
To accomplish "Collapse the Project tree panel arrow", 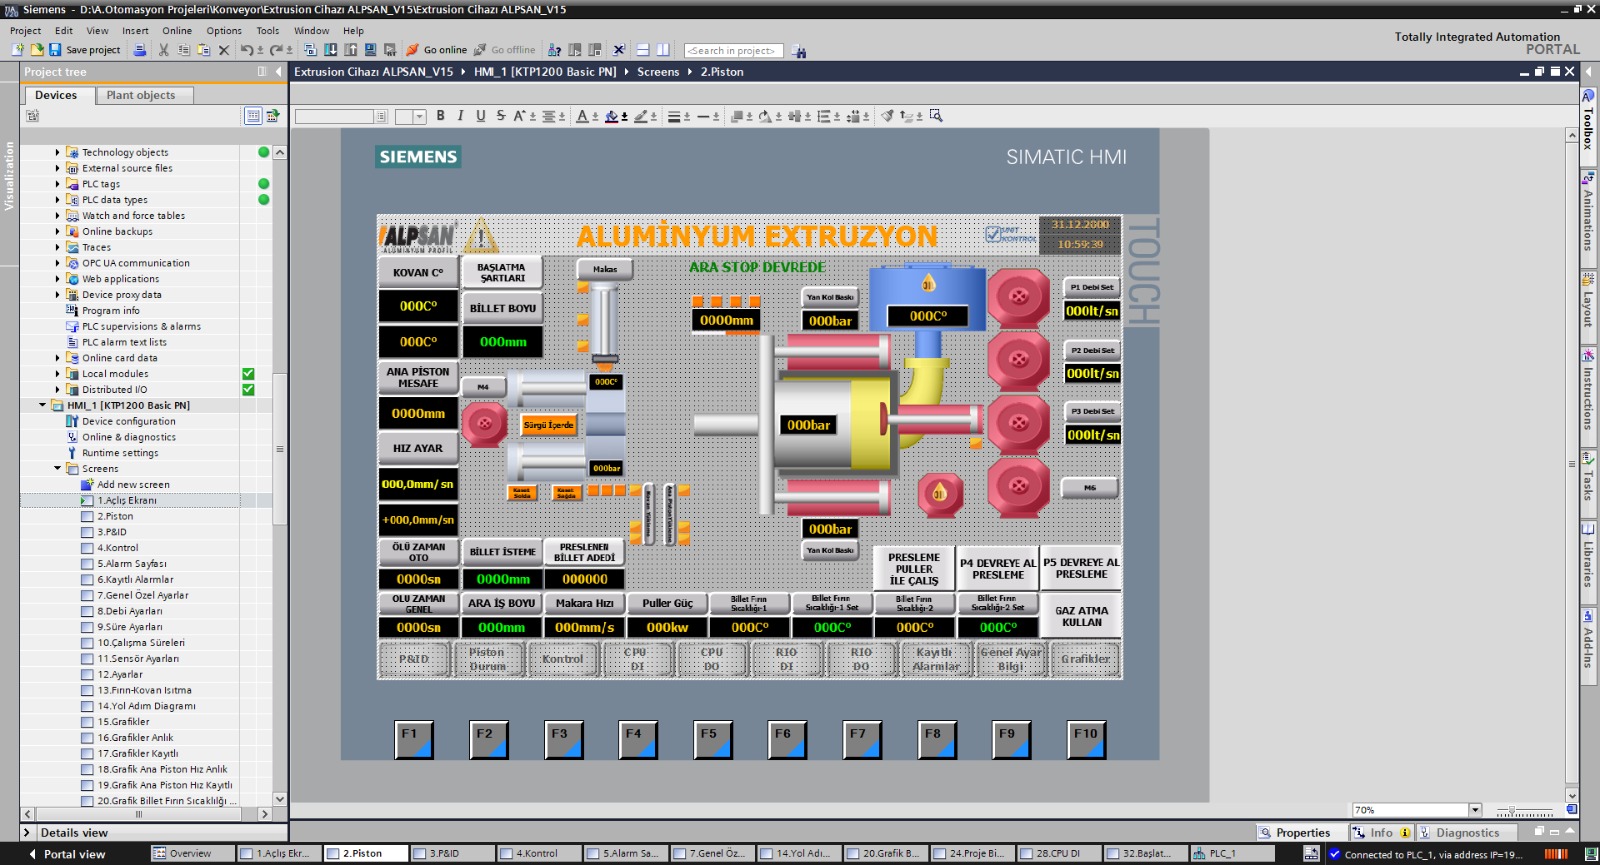I will tap(276, 72).
